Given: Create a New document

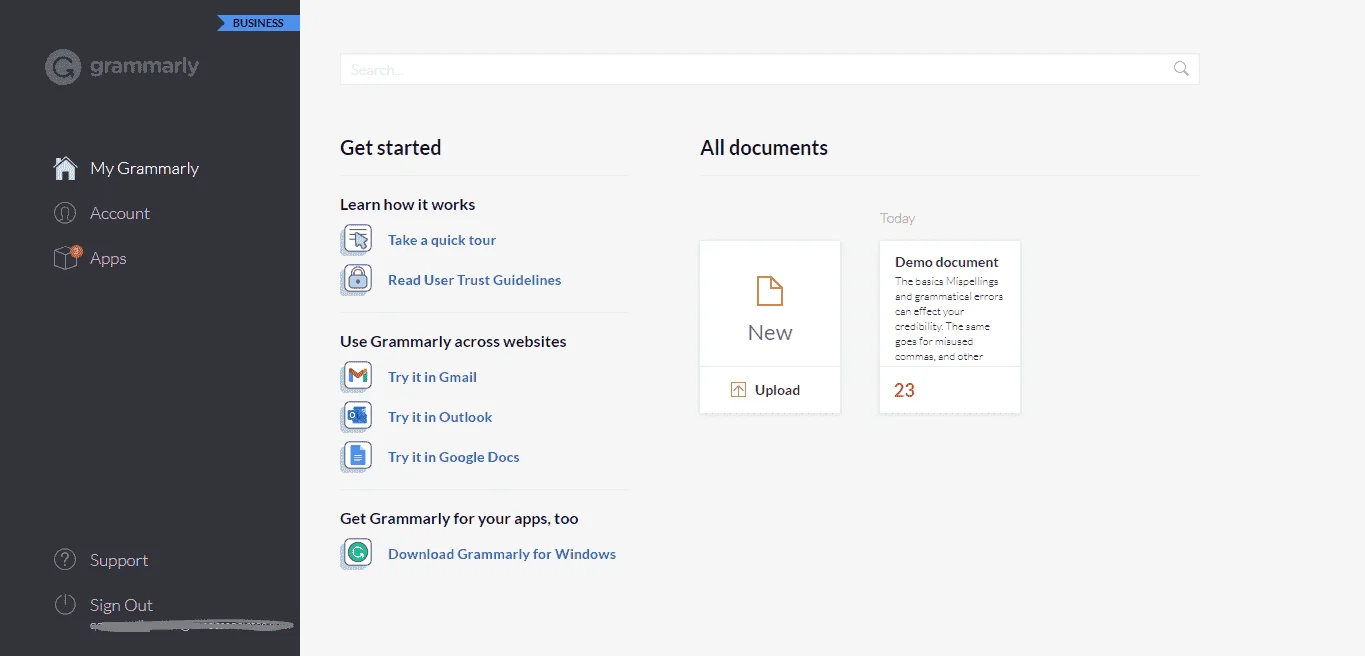Looking at the screenshot, I should point(770,304).
